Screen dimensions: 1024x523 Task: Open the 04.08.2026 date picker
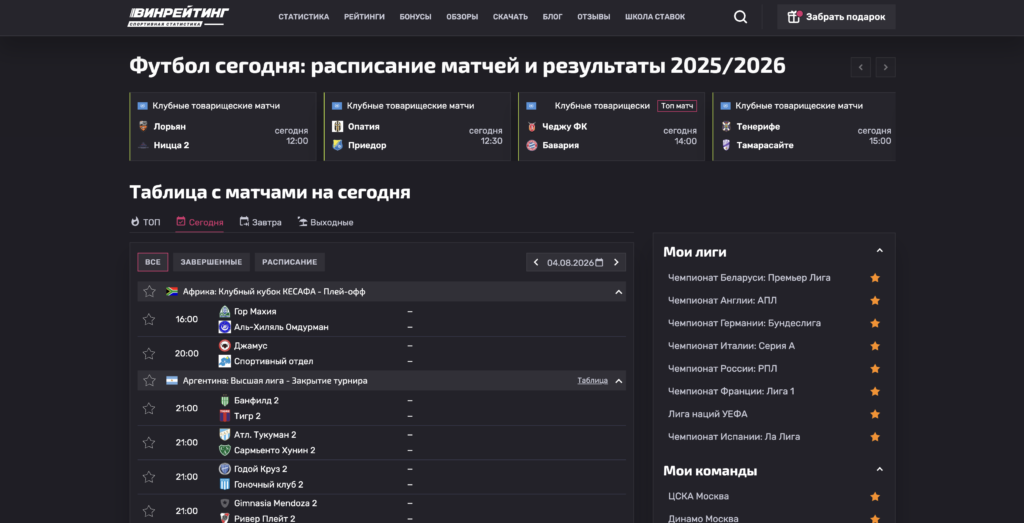coord(575,262)
